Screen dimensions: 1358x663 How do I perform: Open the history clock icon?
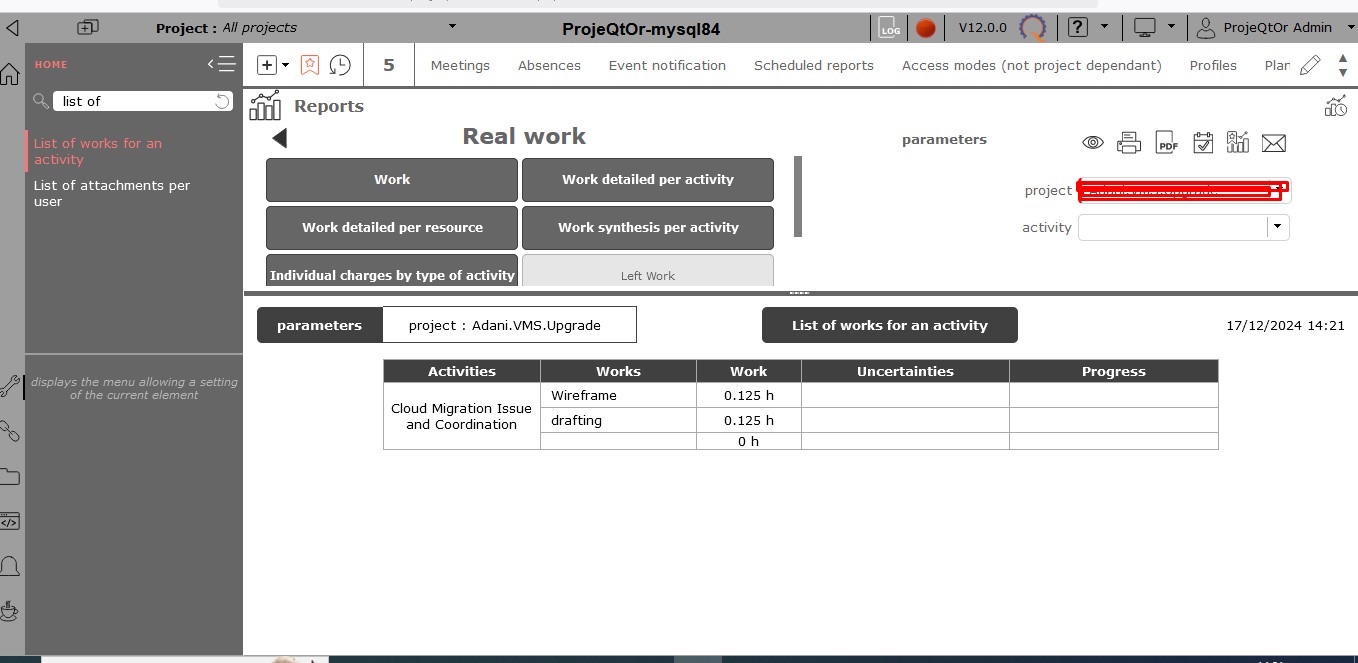coord(340,65)
